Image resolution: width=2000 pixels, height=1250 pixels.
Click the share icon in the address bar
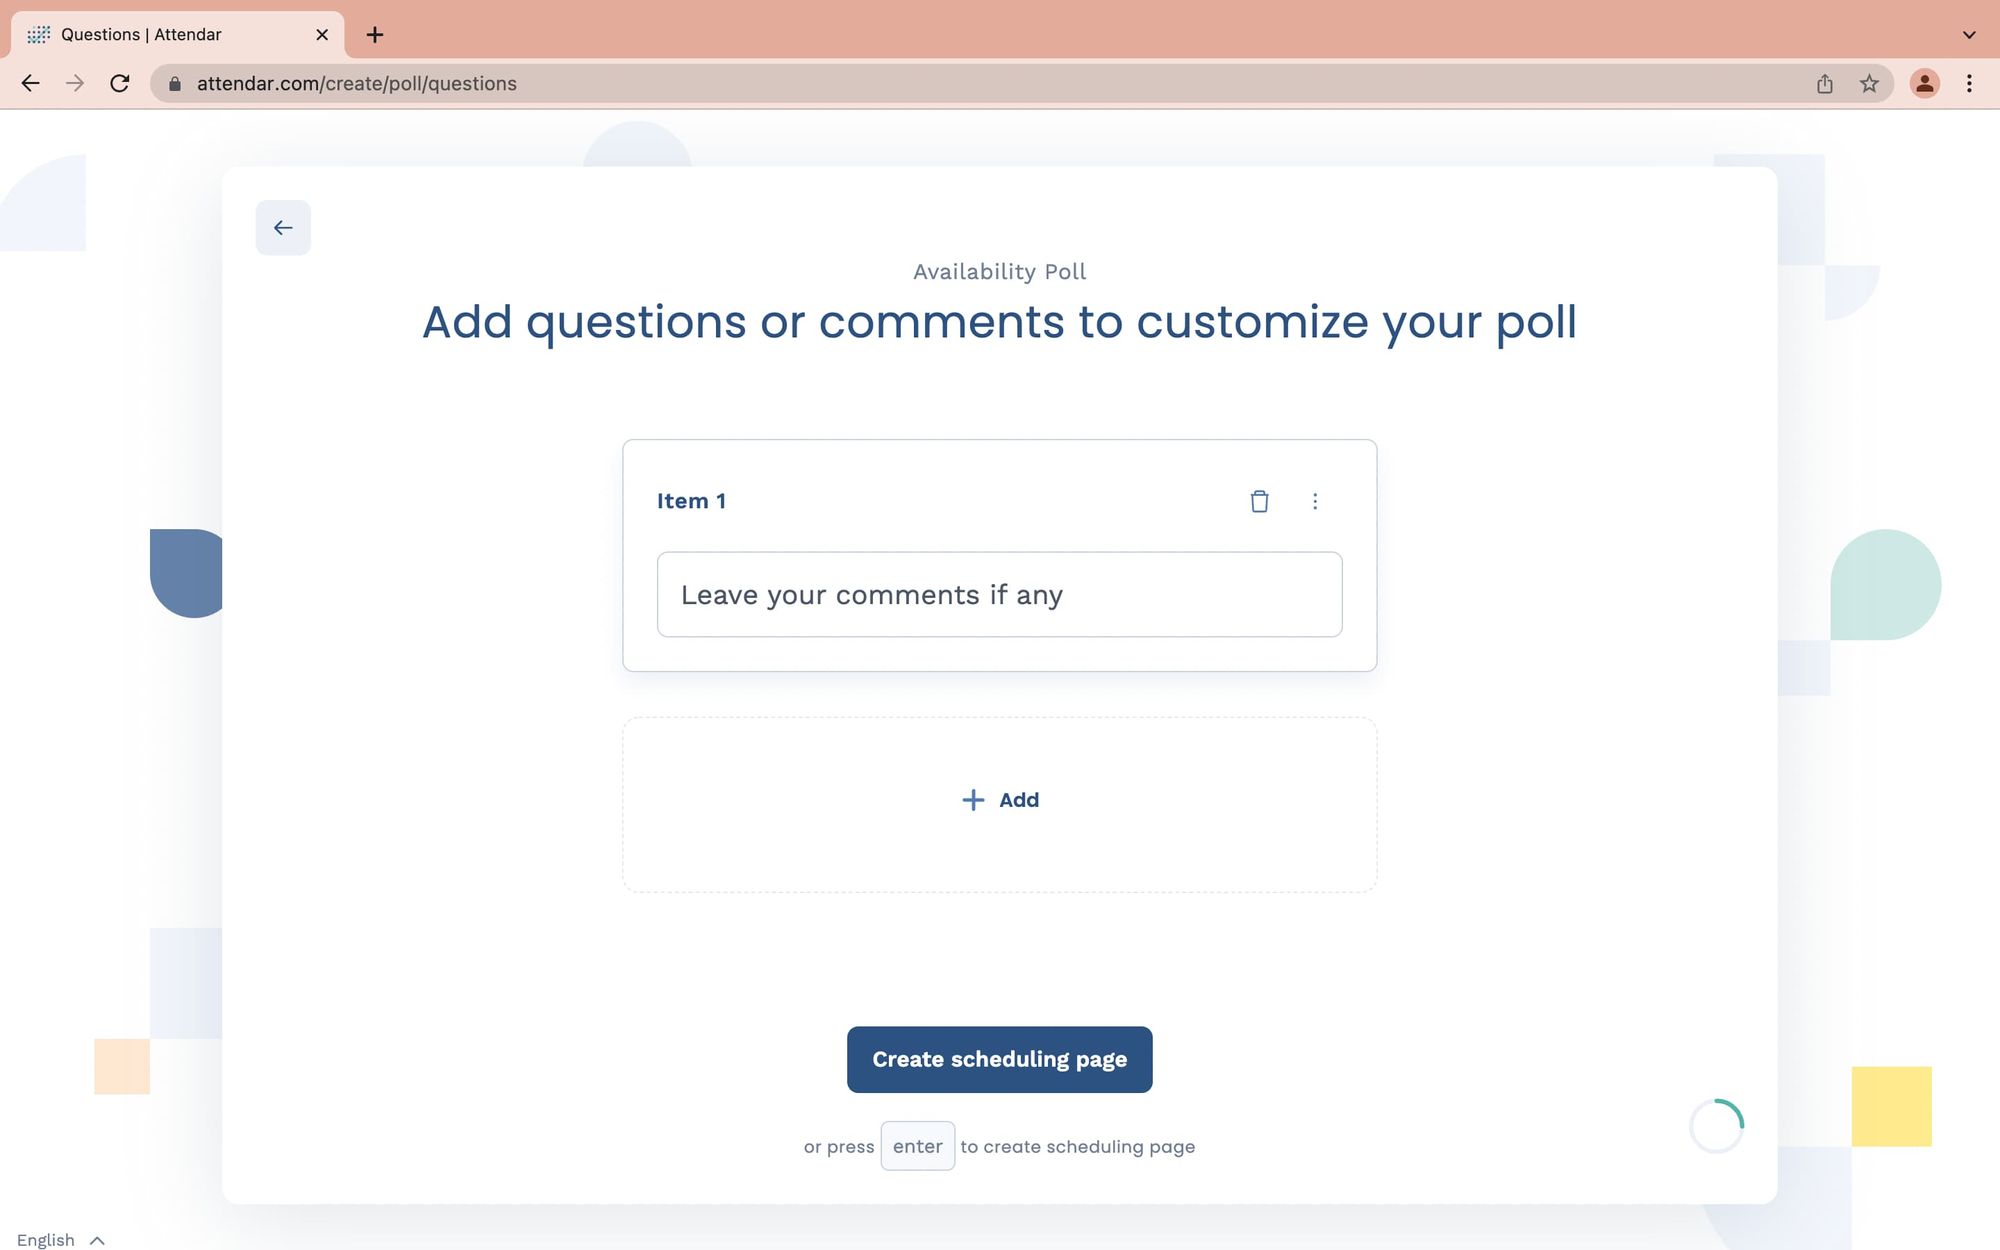1825,84
